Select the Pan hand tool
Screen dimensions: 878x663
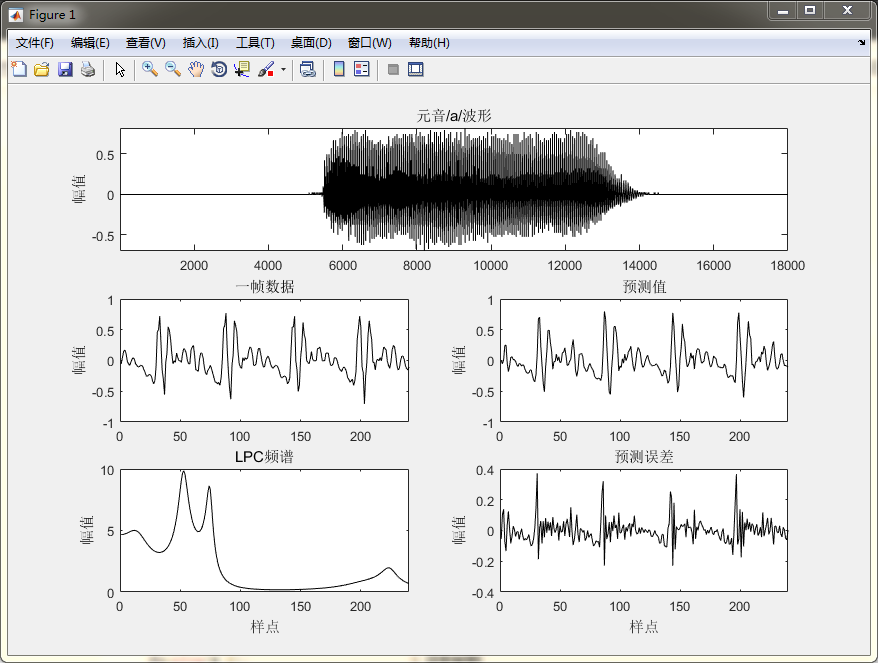(x=195, y=69)
